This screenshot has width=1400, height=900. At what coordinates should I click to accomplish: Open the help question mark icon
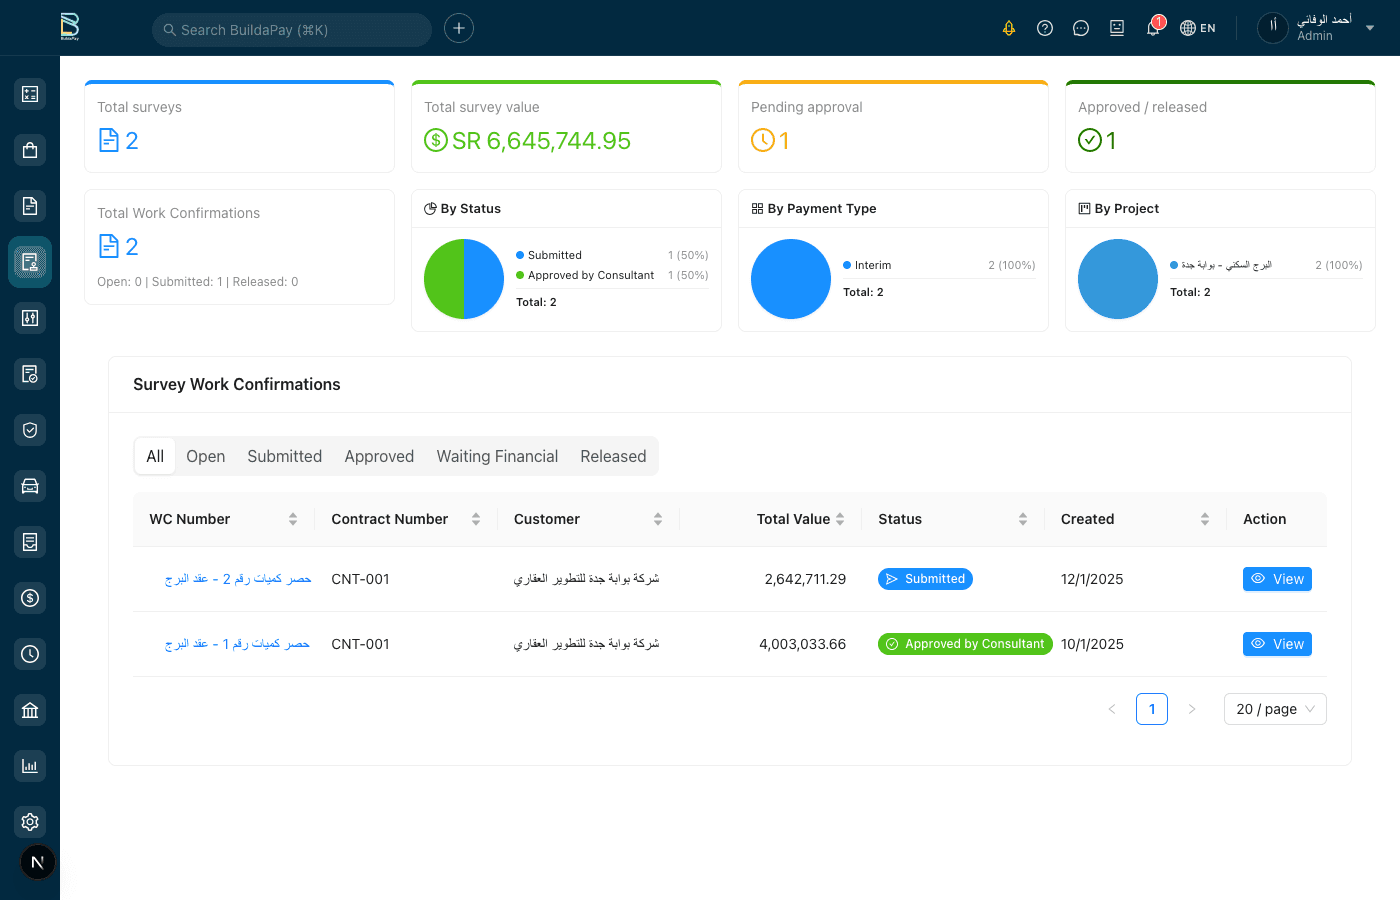pyautogui.click(x=1045, y=28)
